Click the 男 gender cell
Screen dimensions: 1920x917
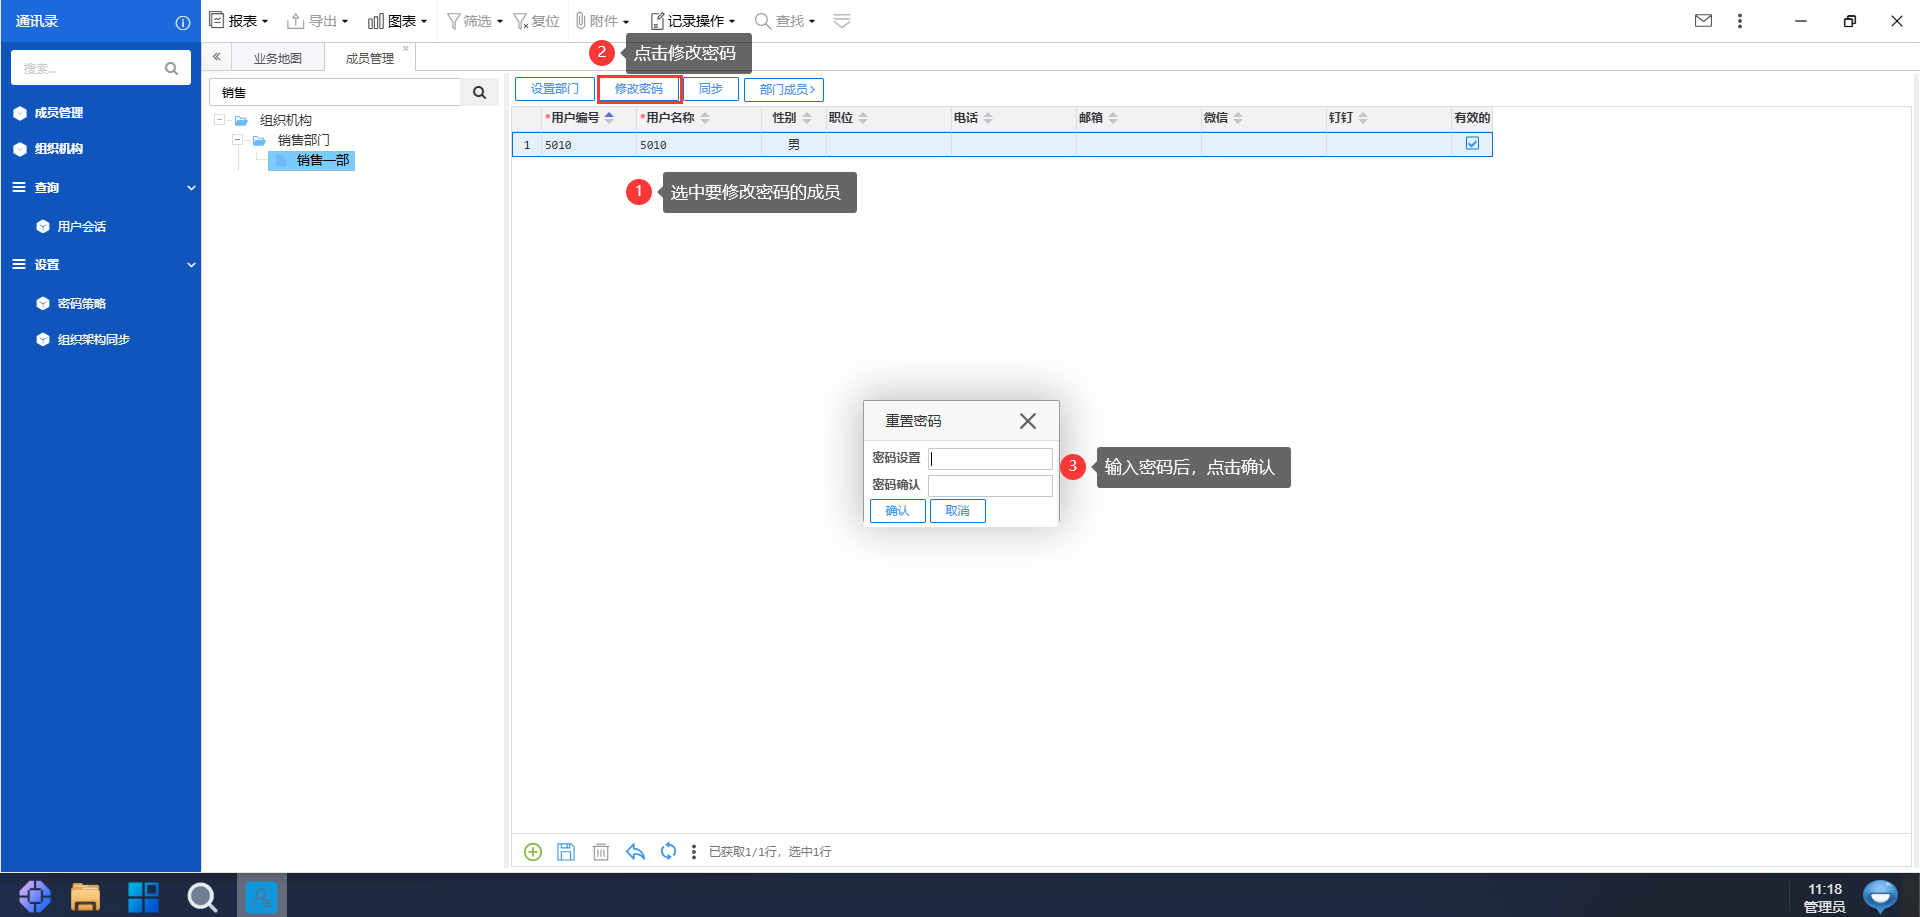point(793,145)
